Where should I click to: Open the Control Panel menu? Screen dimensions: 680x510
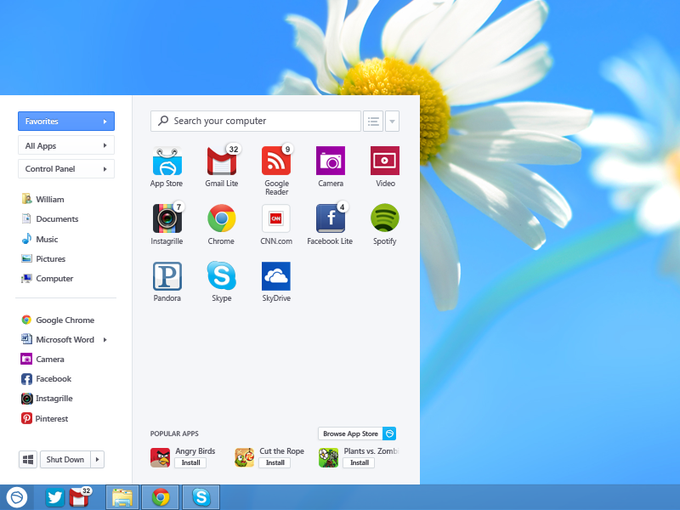pyautogui.click(x=66, y=169)
